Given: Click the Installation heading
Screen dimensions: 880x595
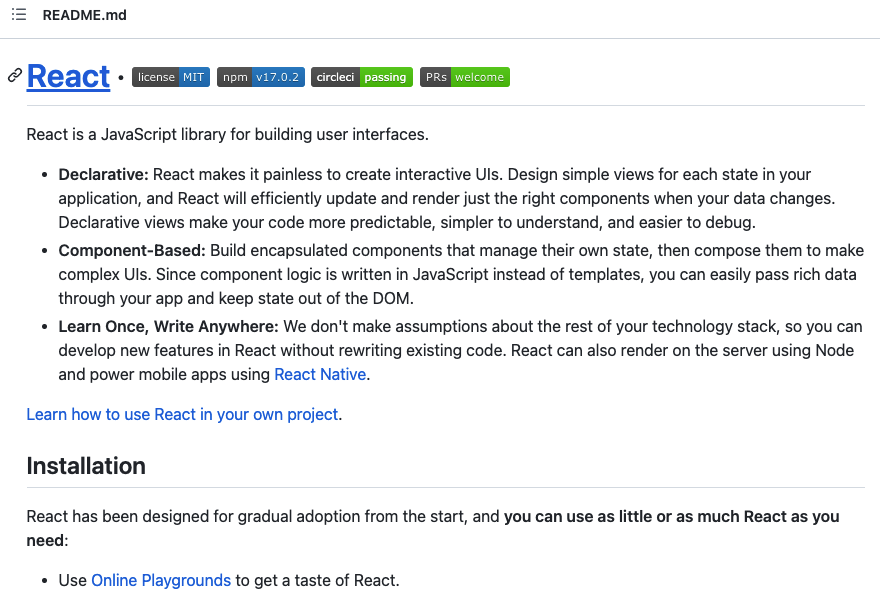Looking at the screenshot, I should point(86,466).
